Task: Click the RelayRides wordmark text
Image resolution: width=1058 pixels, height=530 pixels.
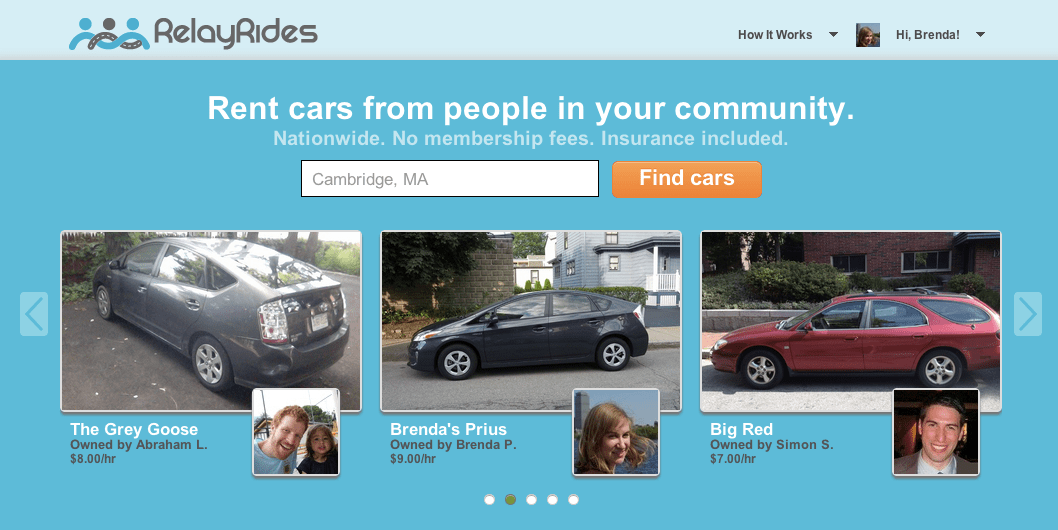Action: click(x=235, y=33)
